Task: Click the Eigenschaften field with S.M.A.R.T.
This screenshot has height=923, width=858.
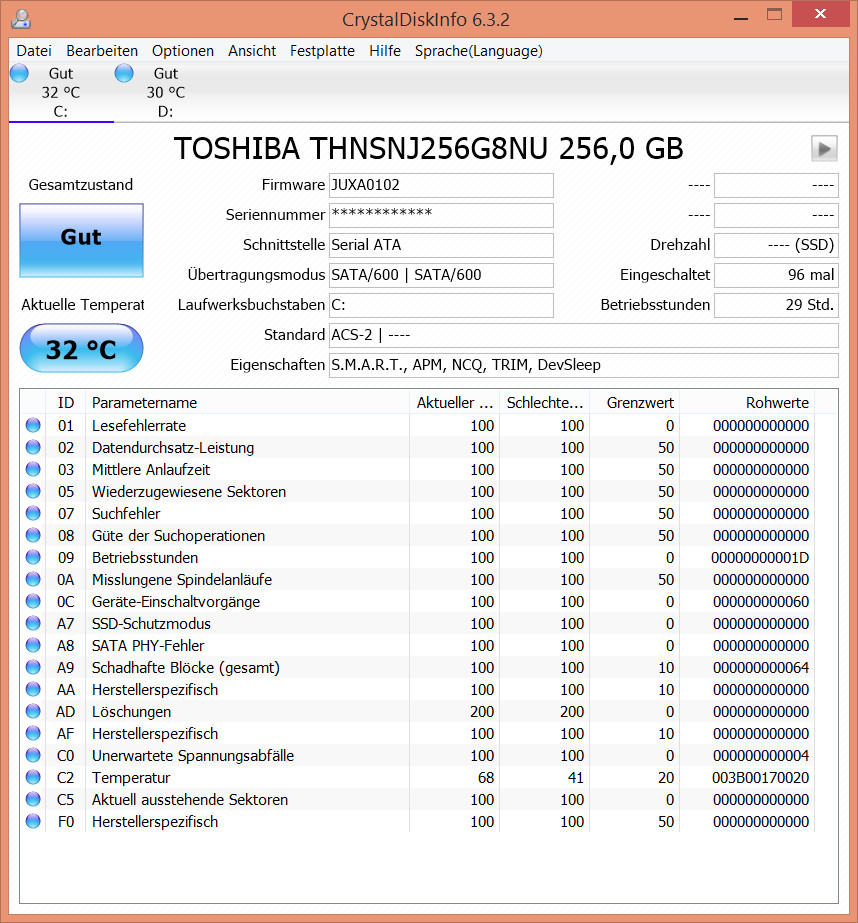Action: pos(583,365)
